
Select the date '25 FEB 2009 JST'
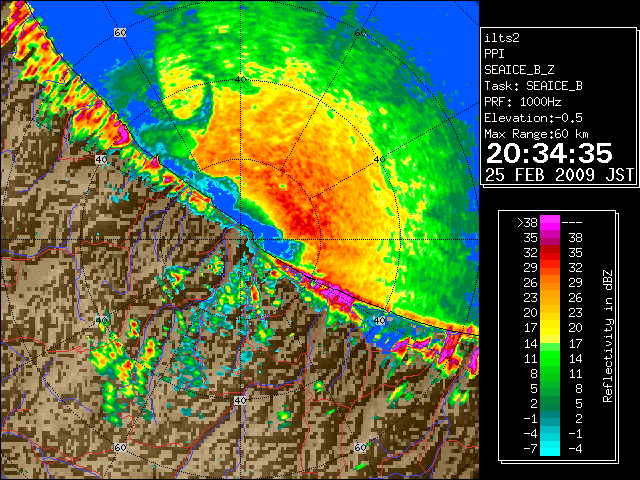[x=559, y=175]
